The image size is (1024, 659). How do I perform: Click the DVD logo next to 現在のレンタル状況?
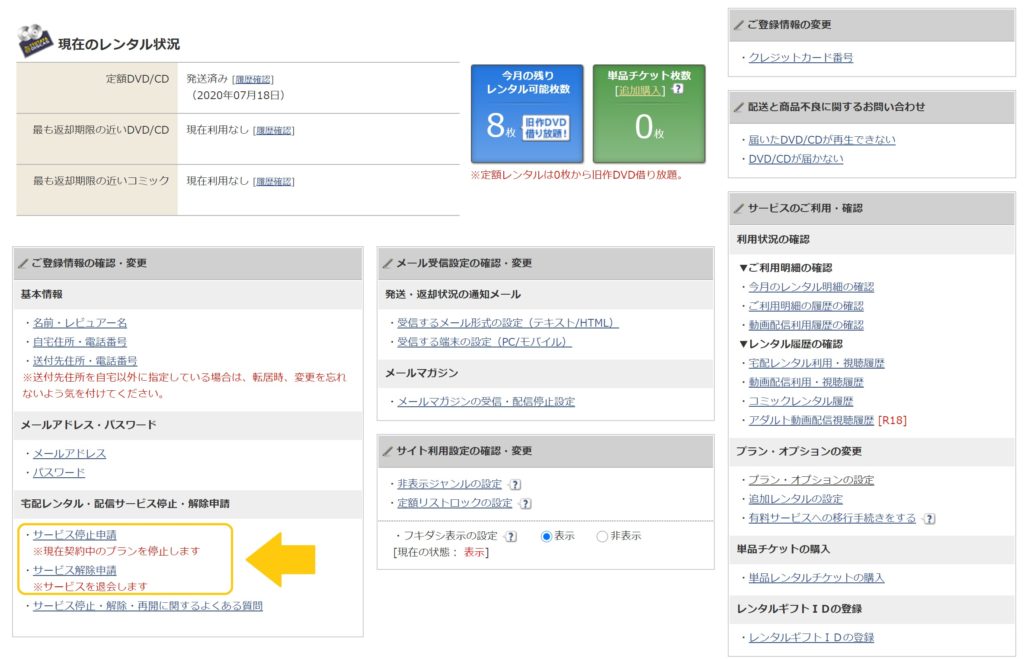pos(34,40)
